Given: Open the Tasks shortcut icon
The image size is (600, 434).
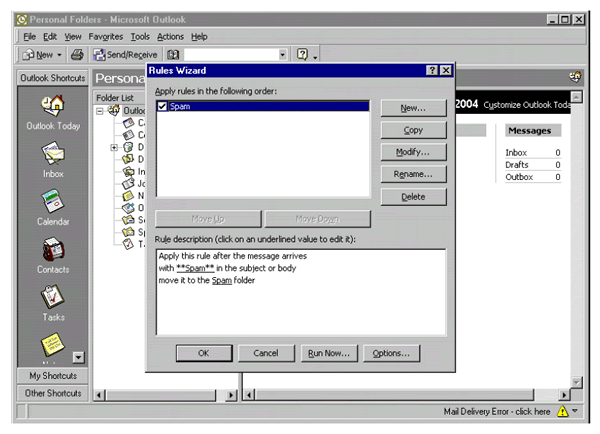Looking at the screenshot, I should (53, 297).
